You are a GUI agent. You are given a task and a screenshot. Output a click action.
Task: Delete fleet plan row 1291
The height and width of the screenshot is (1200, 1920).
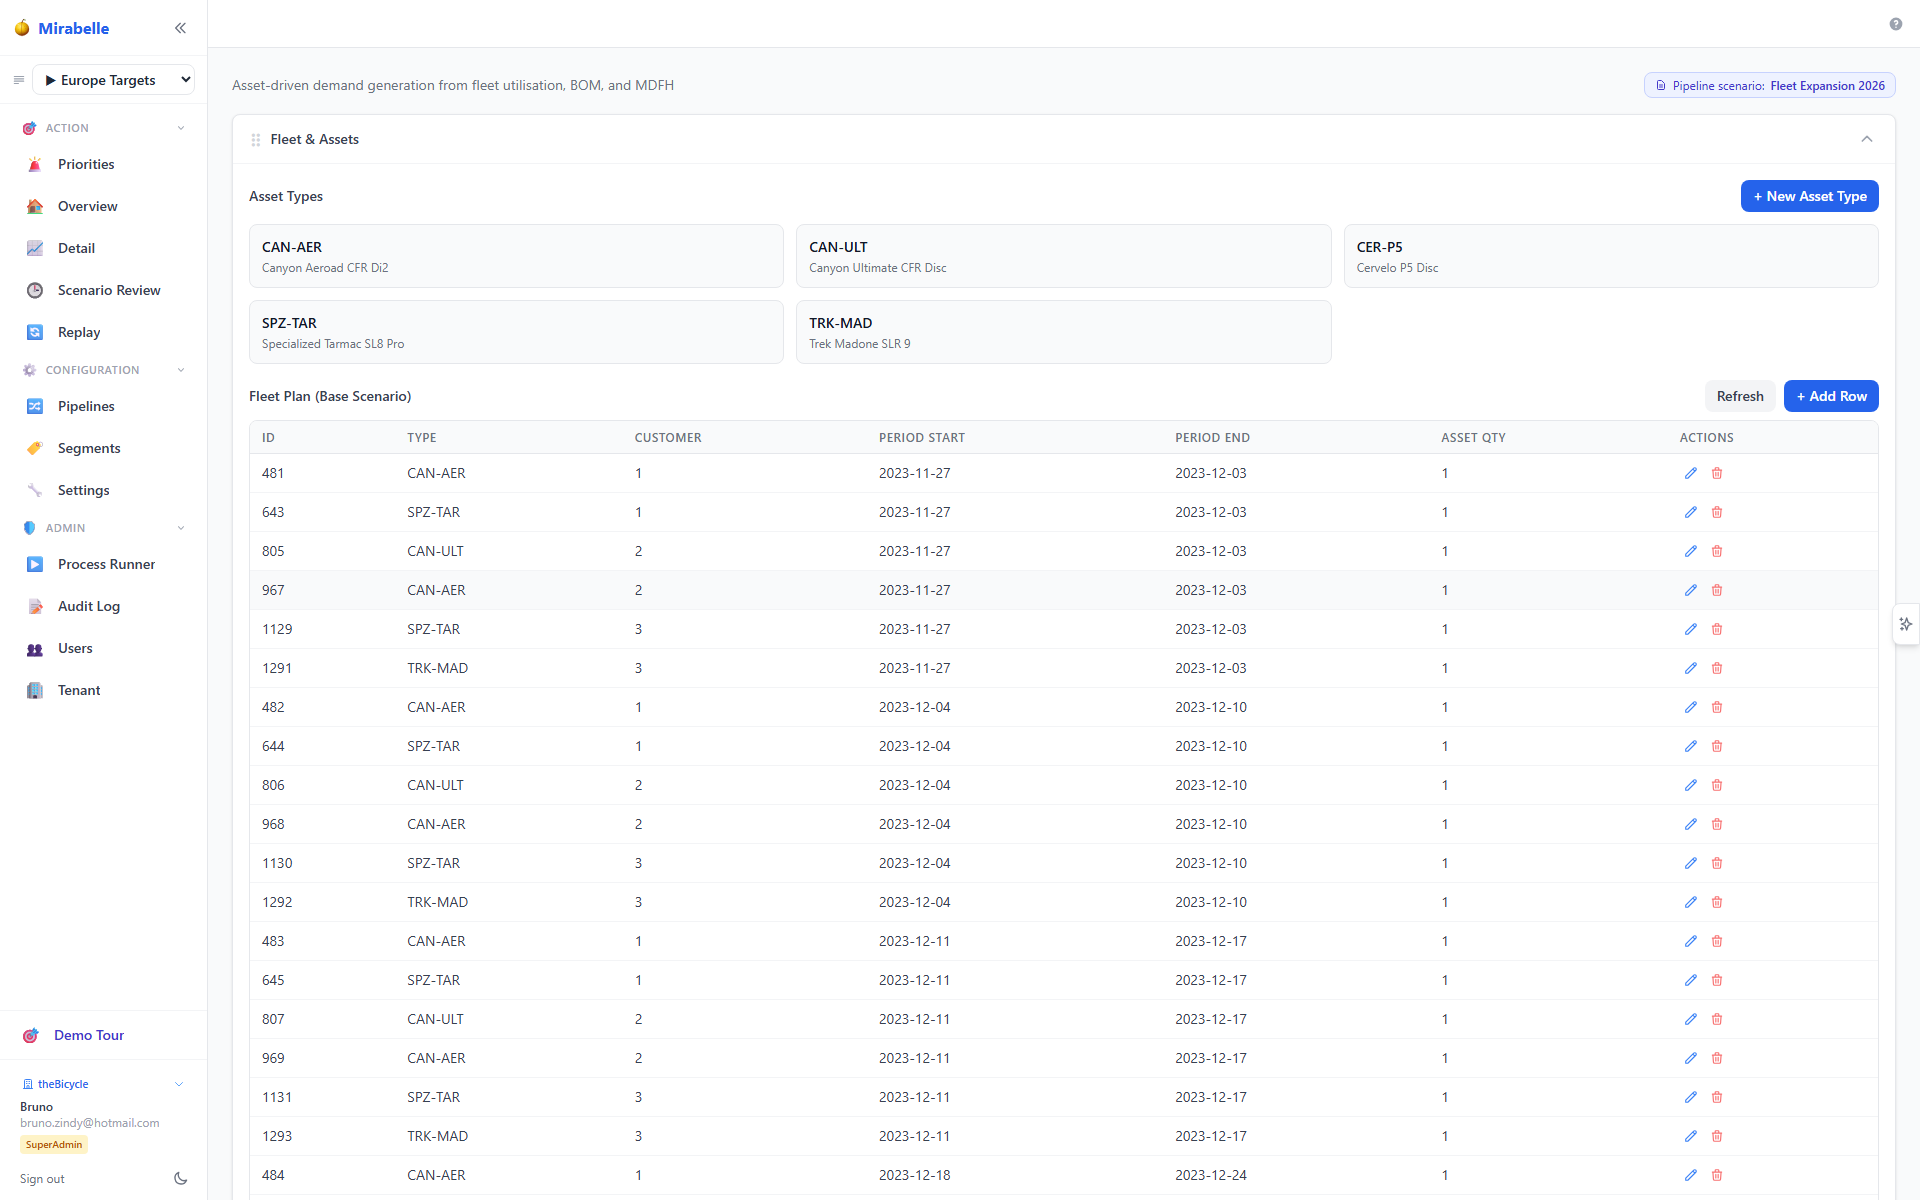tap(1717, 668)
